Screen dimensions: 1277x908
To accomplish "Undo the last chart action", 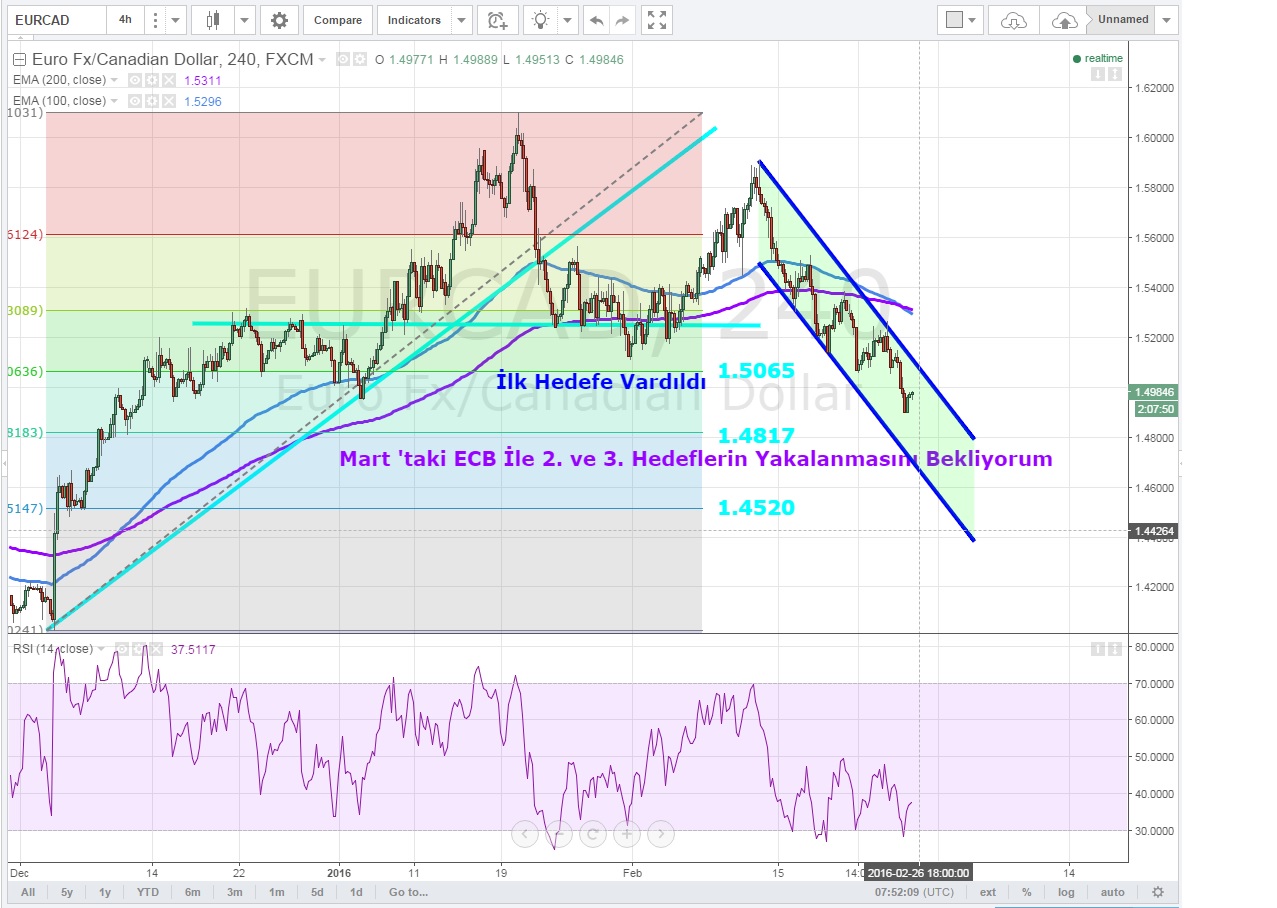I will pos(597,20).
